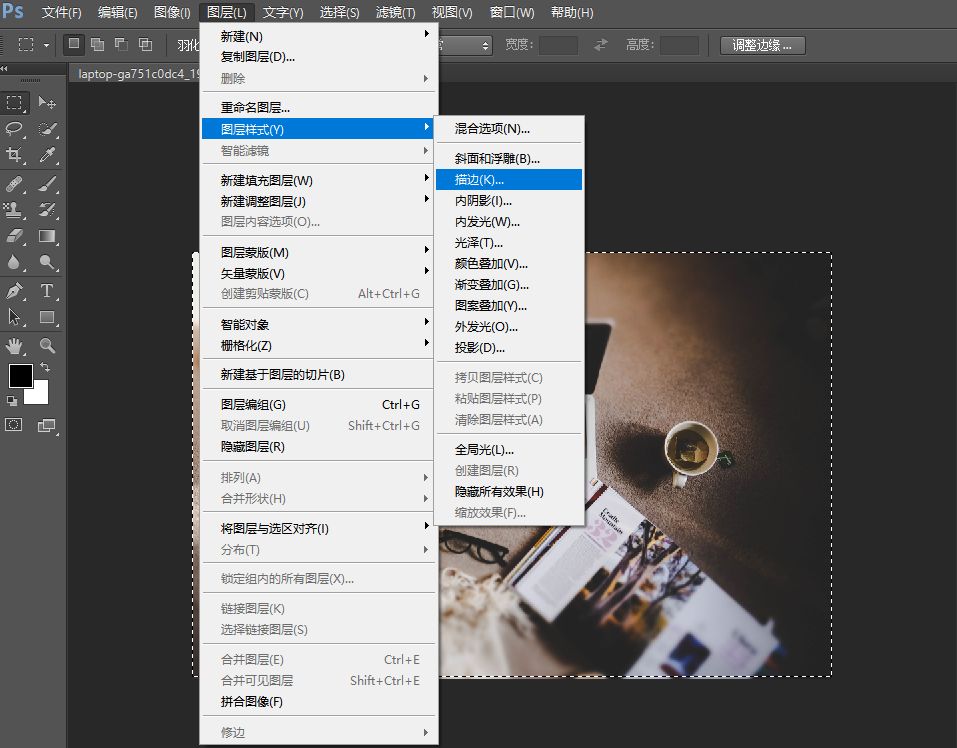Change the screen mode
Screen dimensions: 957x748
point(47,425)
